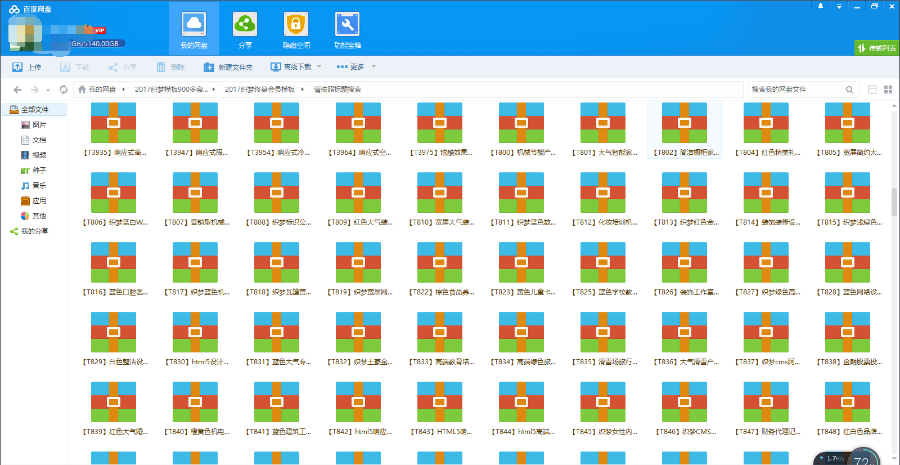Click the notification bell icon
This screenshot has width=900, height=465.
[821, 6]
